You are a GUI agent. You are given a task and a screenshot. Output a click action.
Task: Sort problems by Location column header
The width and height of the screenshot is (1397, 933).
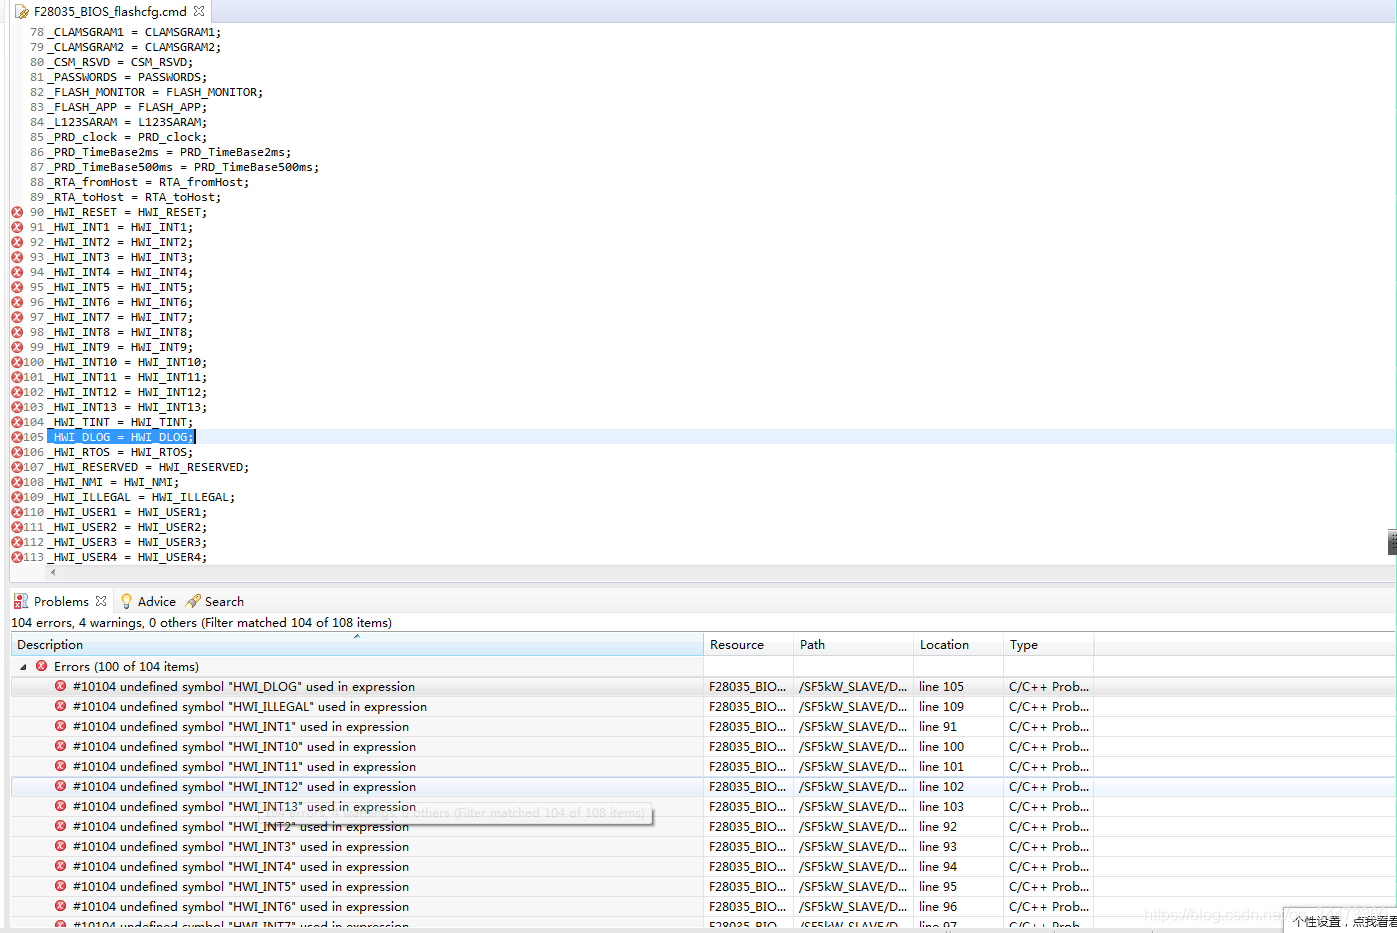958,645
